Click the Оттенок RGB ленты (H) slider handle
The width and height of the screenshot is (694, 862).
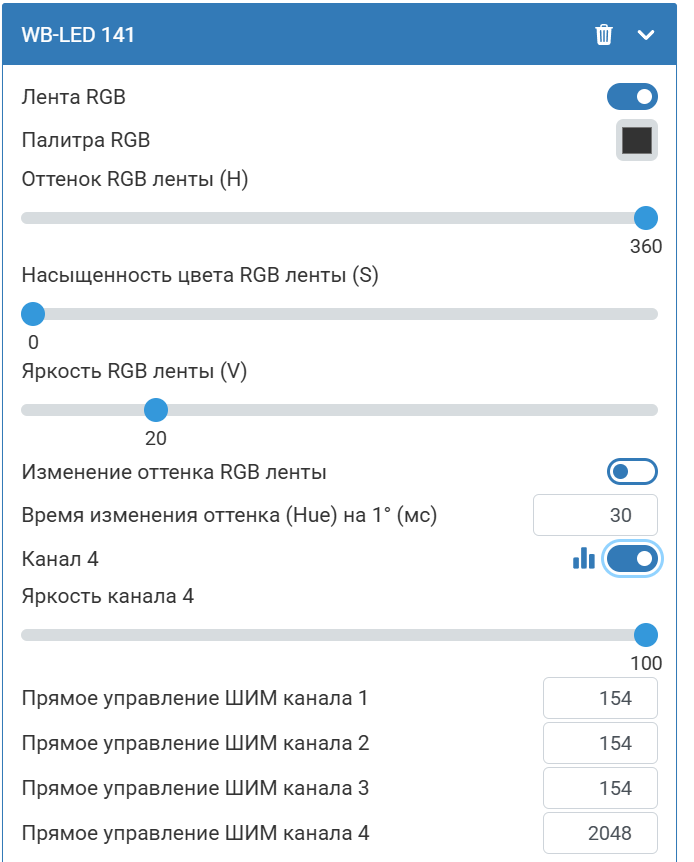646,218
